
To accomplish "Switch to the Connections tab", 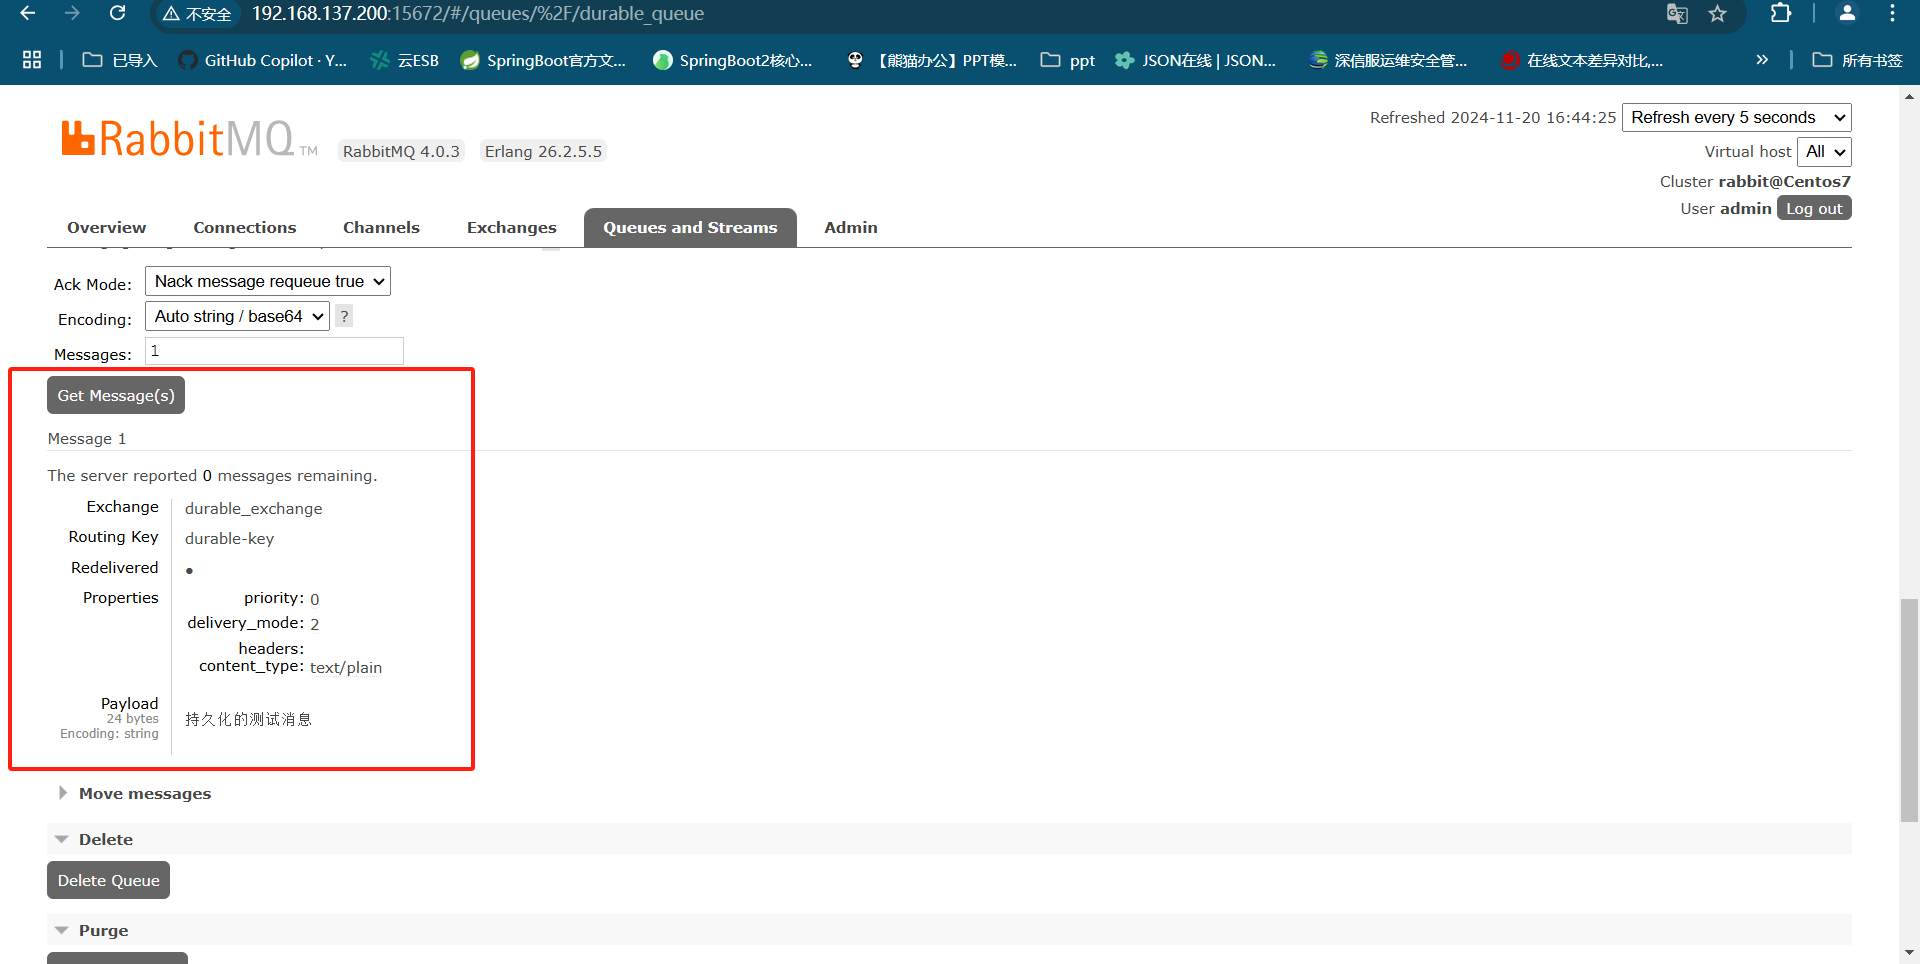I will point(245,227).
